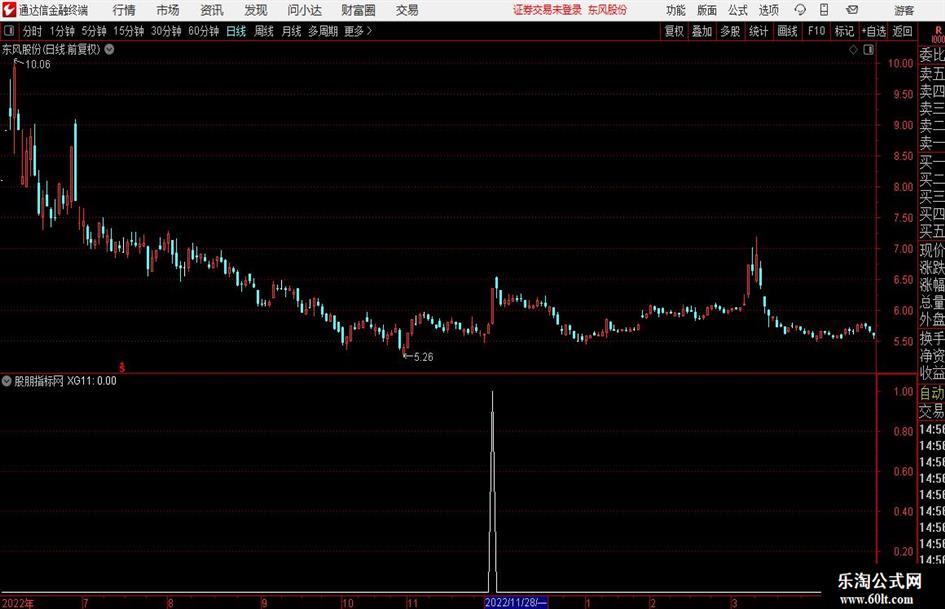Open the 问小达 menu
Screen dimensions: 945x609
coord(304,10)
